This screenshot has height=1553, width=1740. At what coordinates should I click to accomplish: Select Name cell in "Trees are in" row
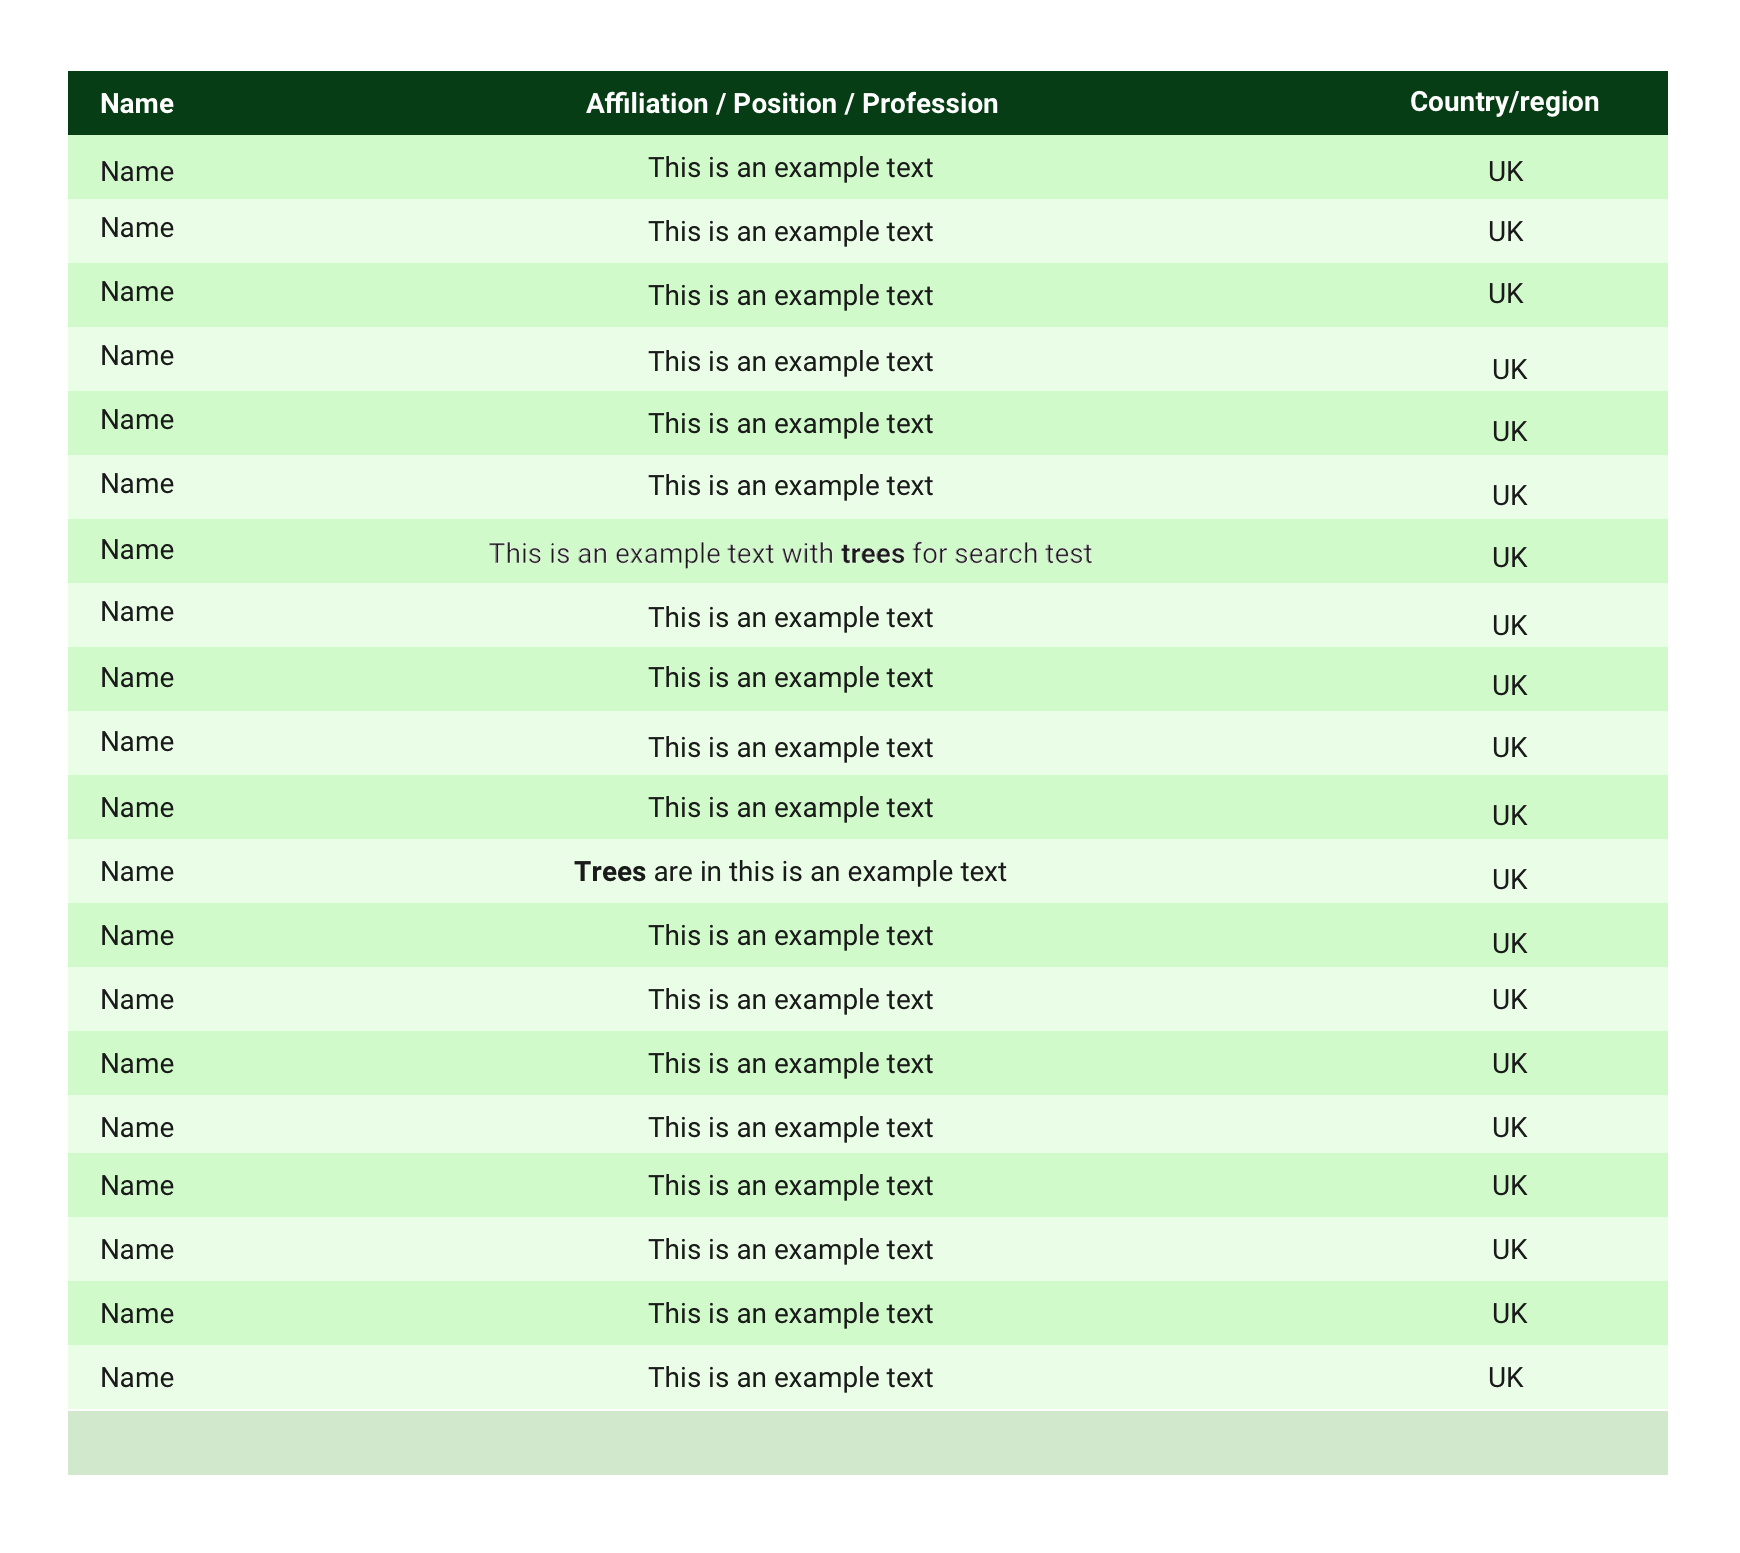pyautogui.click(x=137, y=872)
